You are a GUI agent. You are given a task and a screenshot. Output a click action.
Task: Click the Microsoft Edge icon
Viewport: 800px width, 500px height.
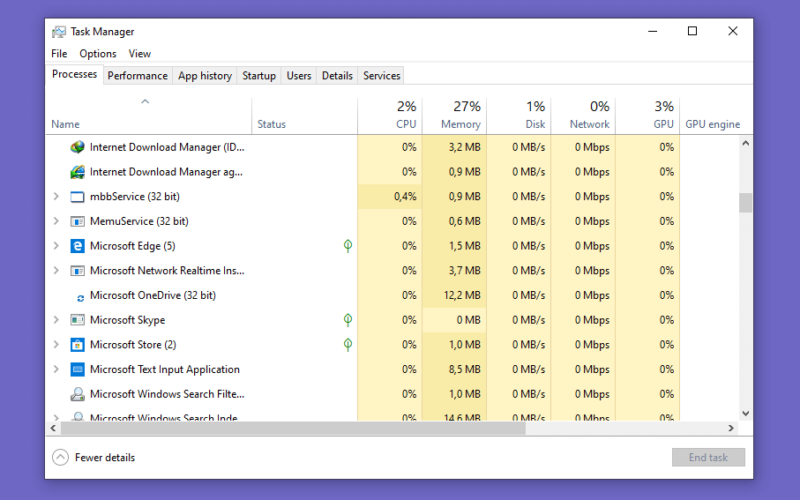tap(77, 246)
